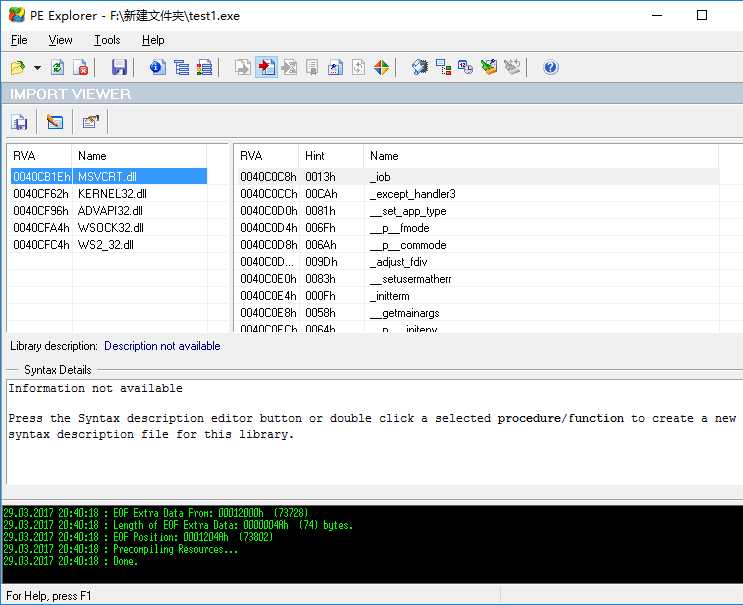Screen dimensions: 743x605
Task: Select the WS2_32.dll library row
Action: 109,245
